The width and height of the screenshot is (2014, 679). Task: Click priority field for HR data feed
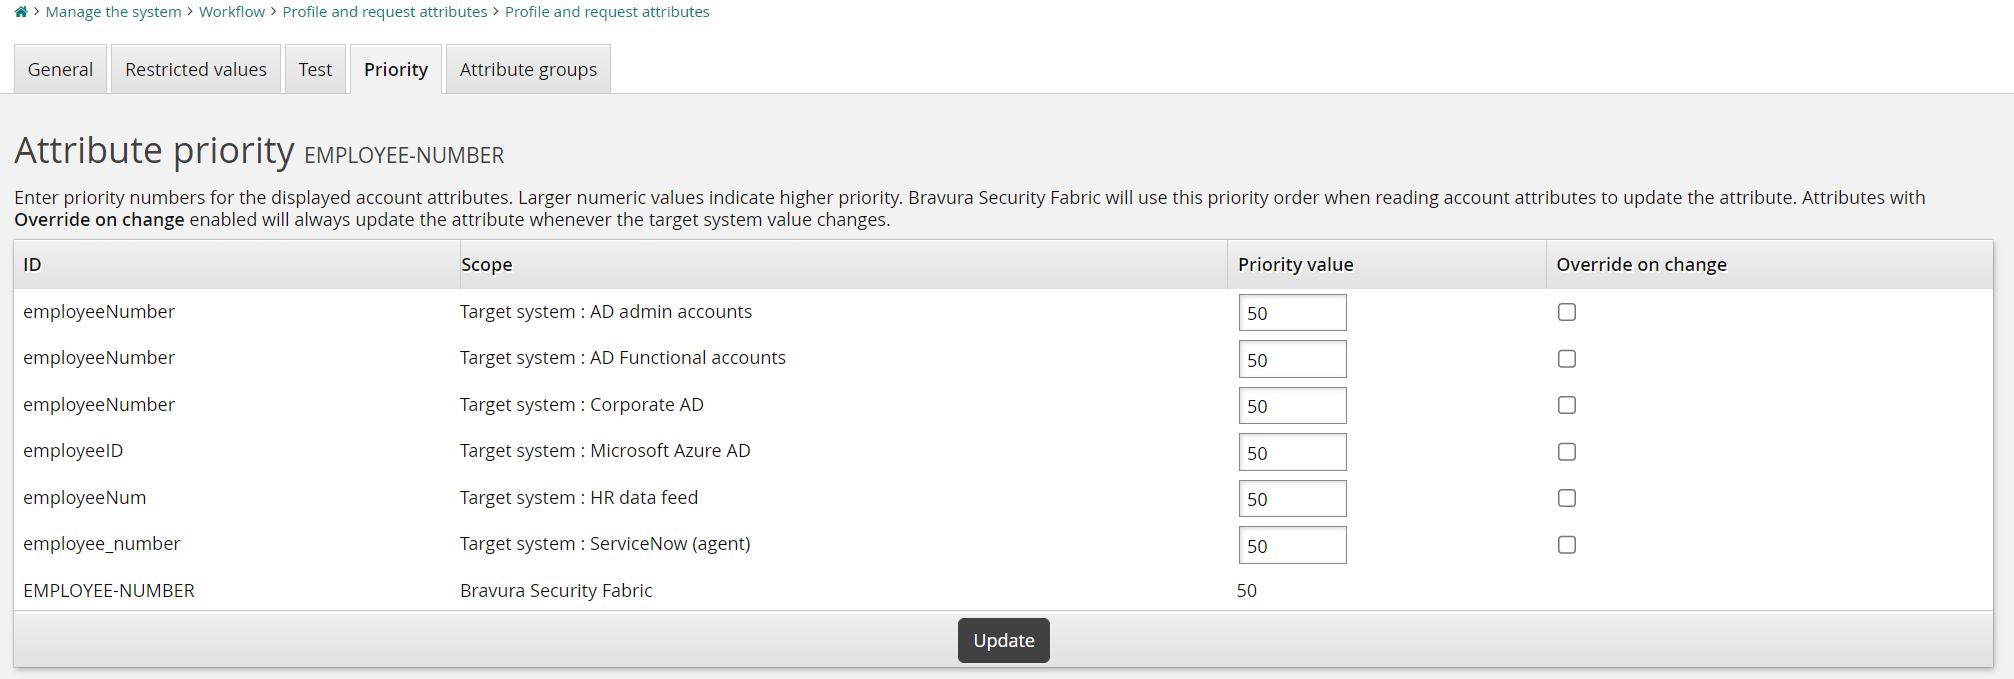1292,499
